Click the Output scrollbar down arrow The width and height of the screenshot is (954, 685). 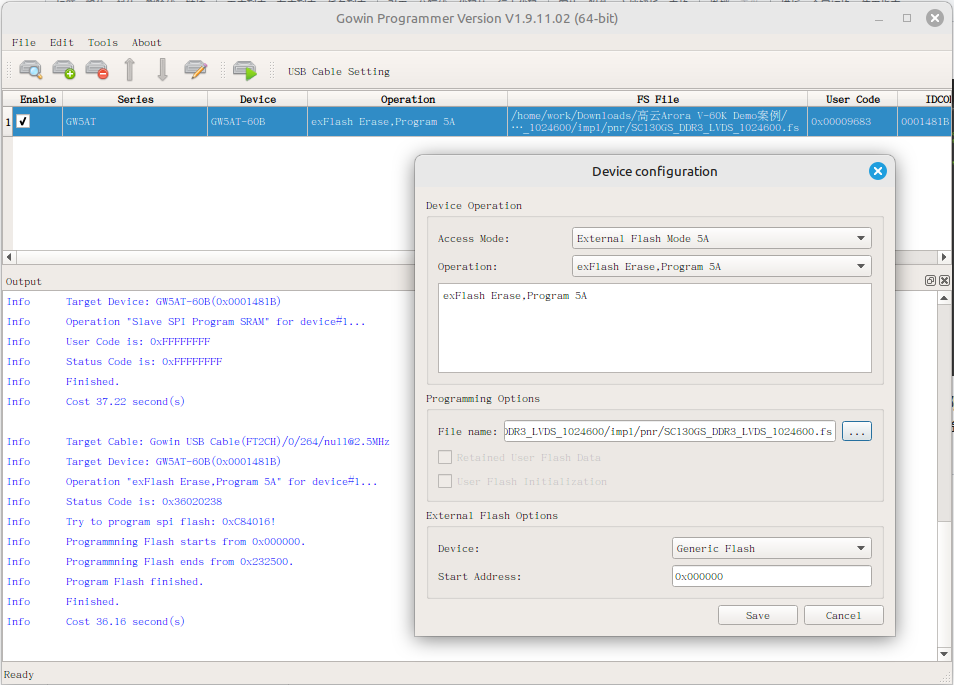click(x=944, y=654)
